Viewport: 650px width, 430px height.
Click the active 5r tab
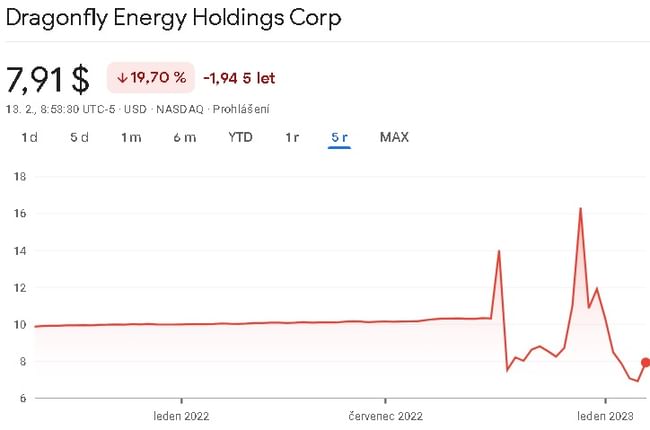click(x=339, y=137)
